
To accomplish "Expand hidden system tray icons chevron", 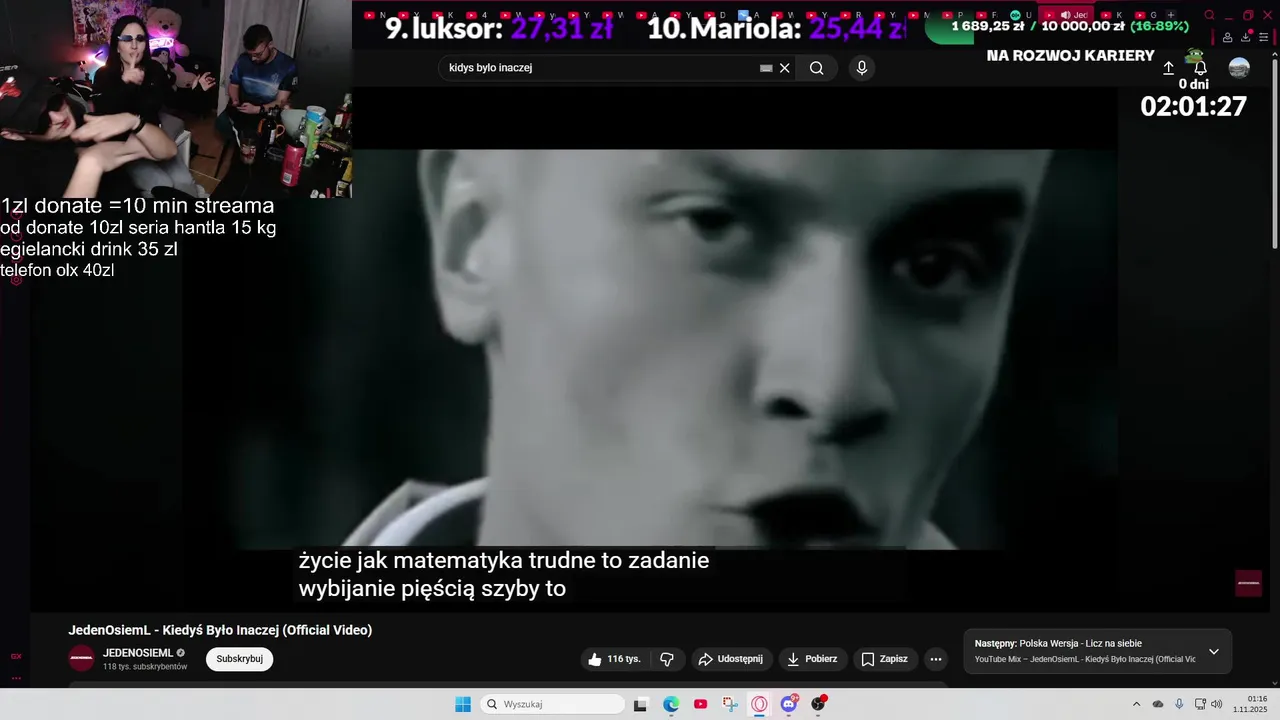I will pos(1136,704).
